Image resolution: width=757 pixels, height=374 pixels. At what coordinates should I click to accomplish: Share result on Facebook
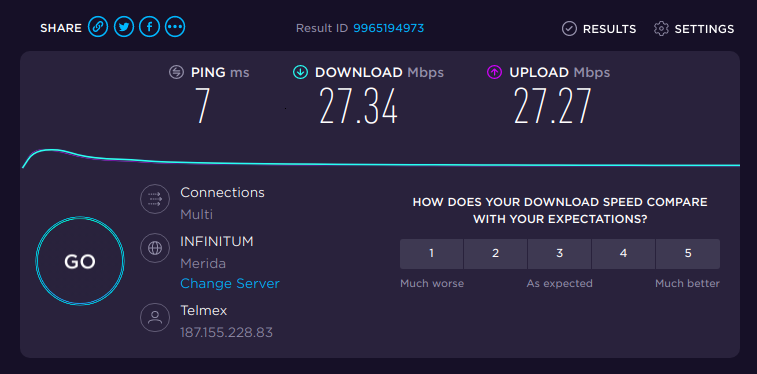(x=150, y=28)
